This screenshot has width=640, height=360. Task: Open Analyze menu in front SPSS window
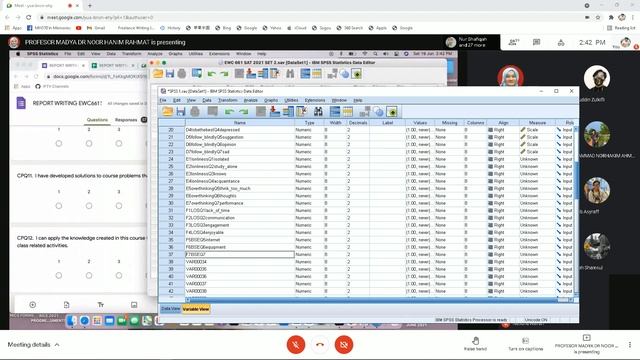(251, 100)
